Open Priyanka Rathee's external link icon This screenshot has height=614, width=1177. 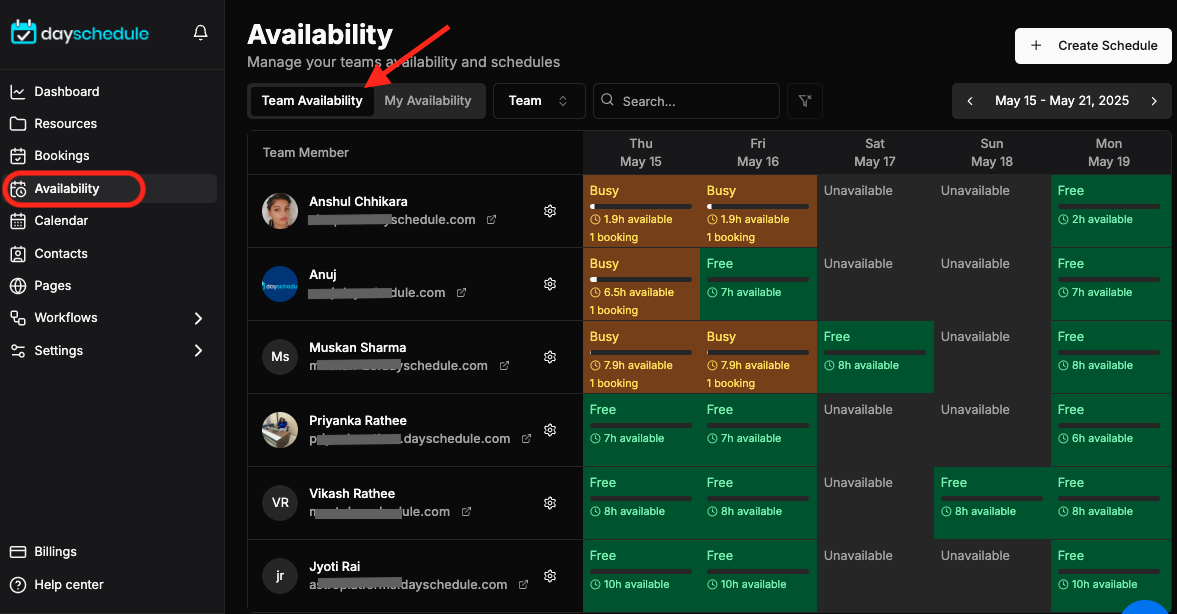526,438
